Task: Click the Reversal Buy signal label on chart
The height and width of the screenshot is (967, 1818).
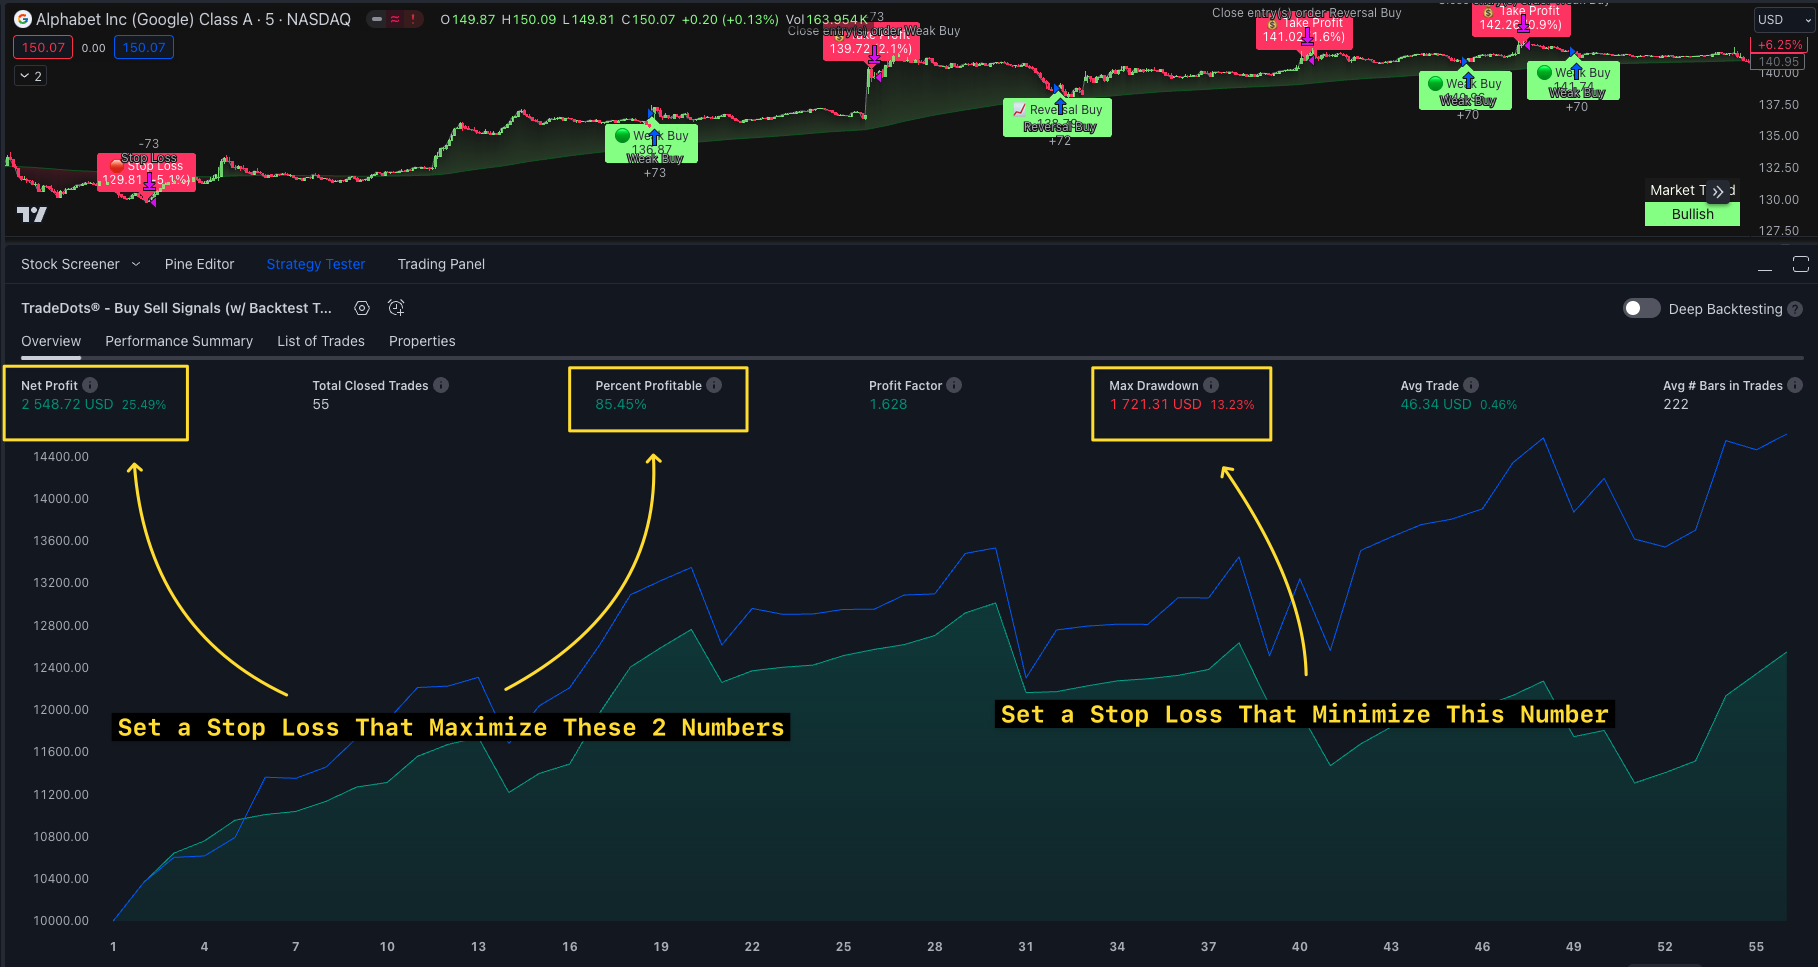Action: [1057, 117]
